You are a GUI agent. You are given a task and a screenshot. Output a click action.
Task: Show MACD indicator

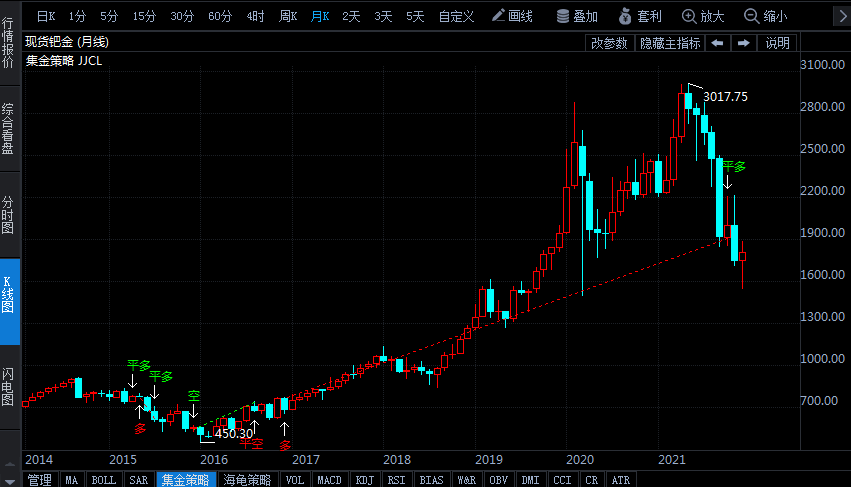click(329, 480)
